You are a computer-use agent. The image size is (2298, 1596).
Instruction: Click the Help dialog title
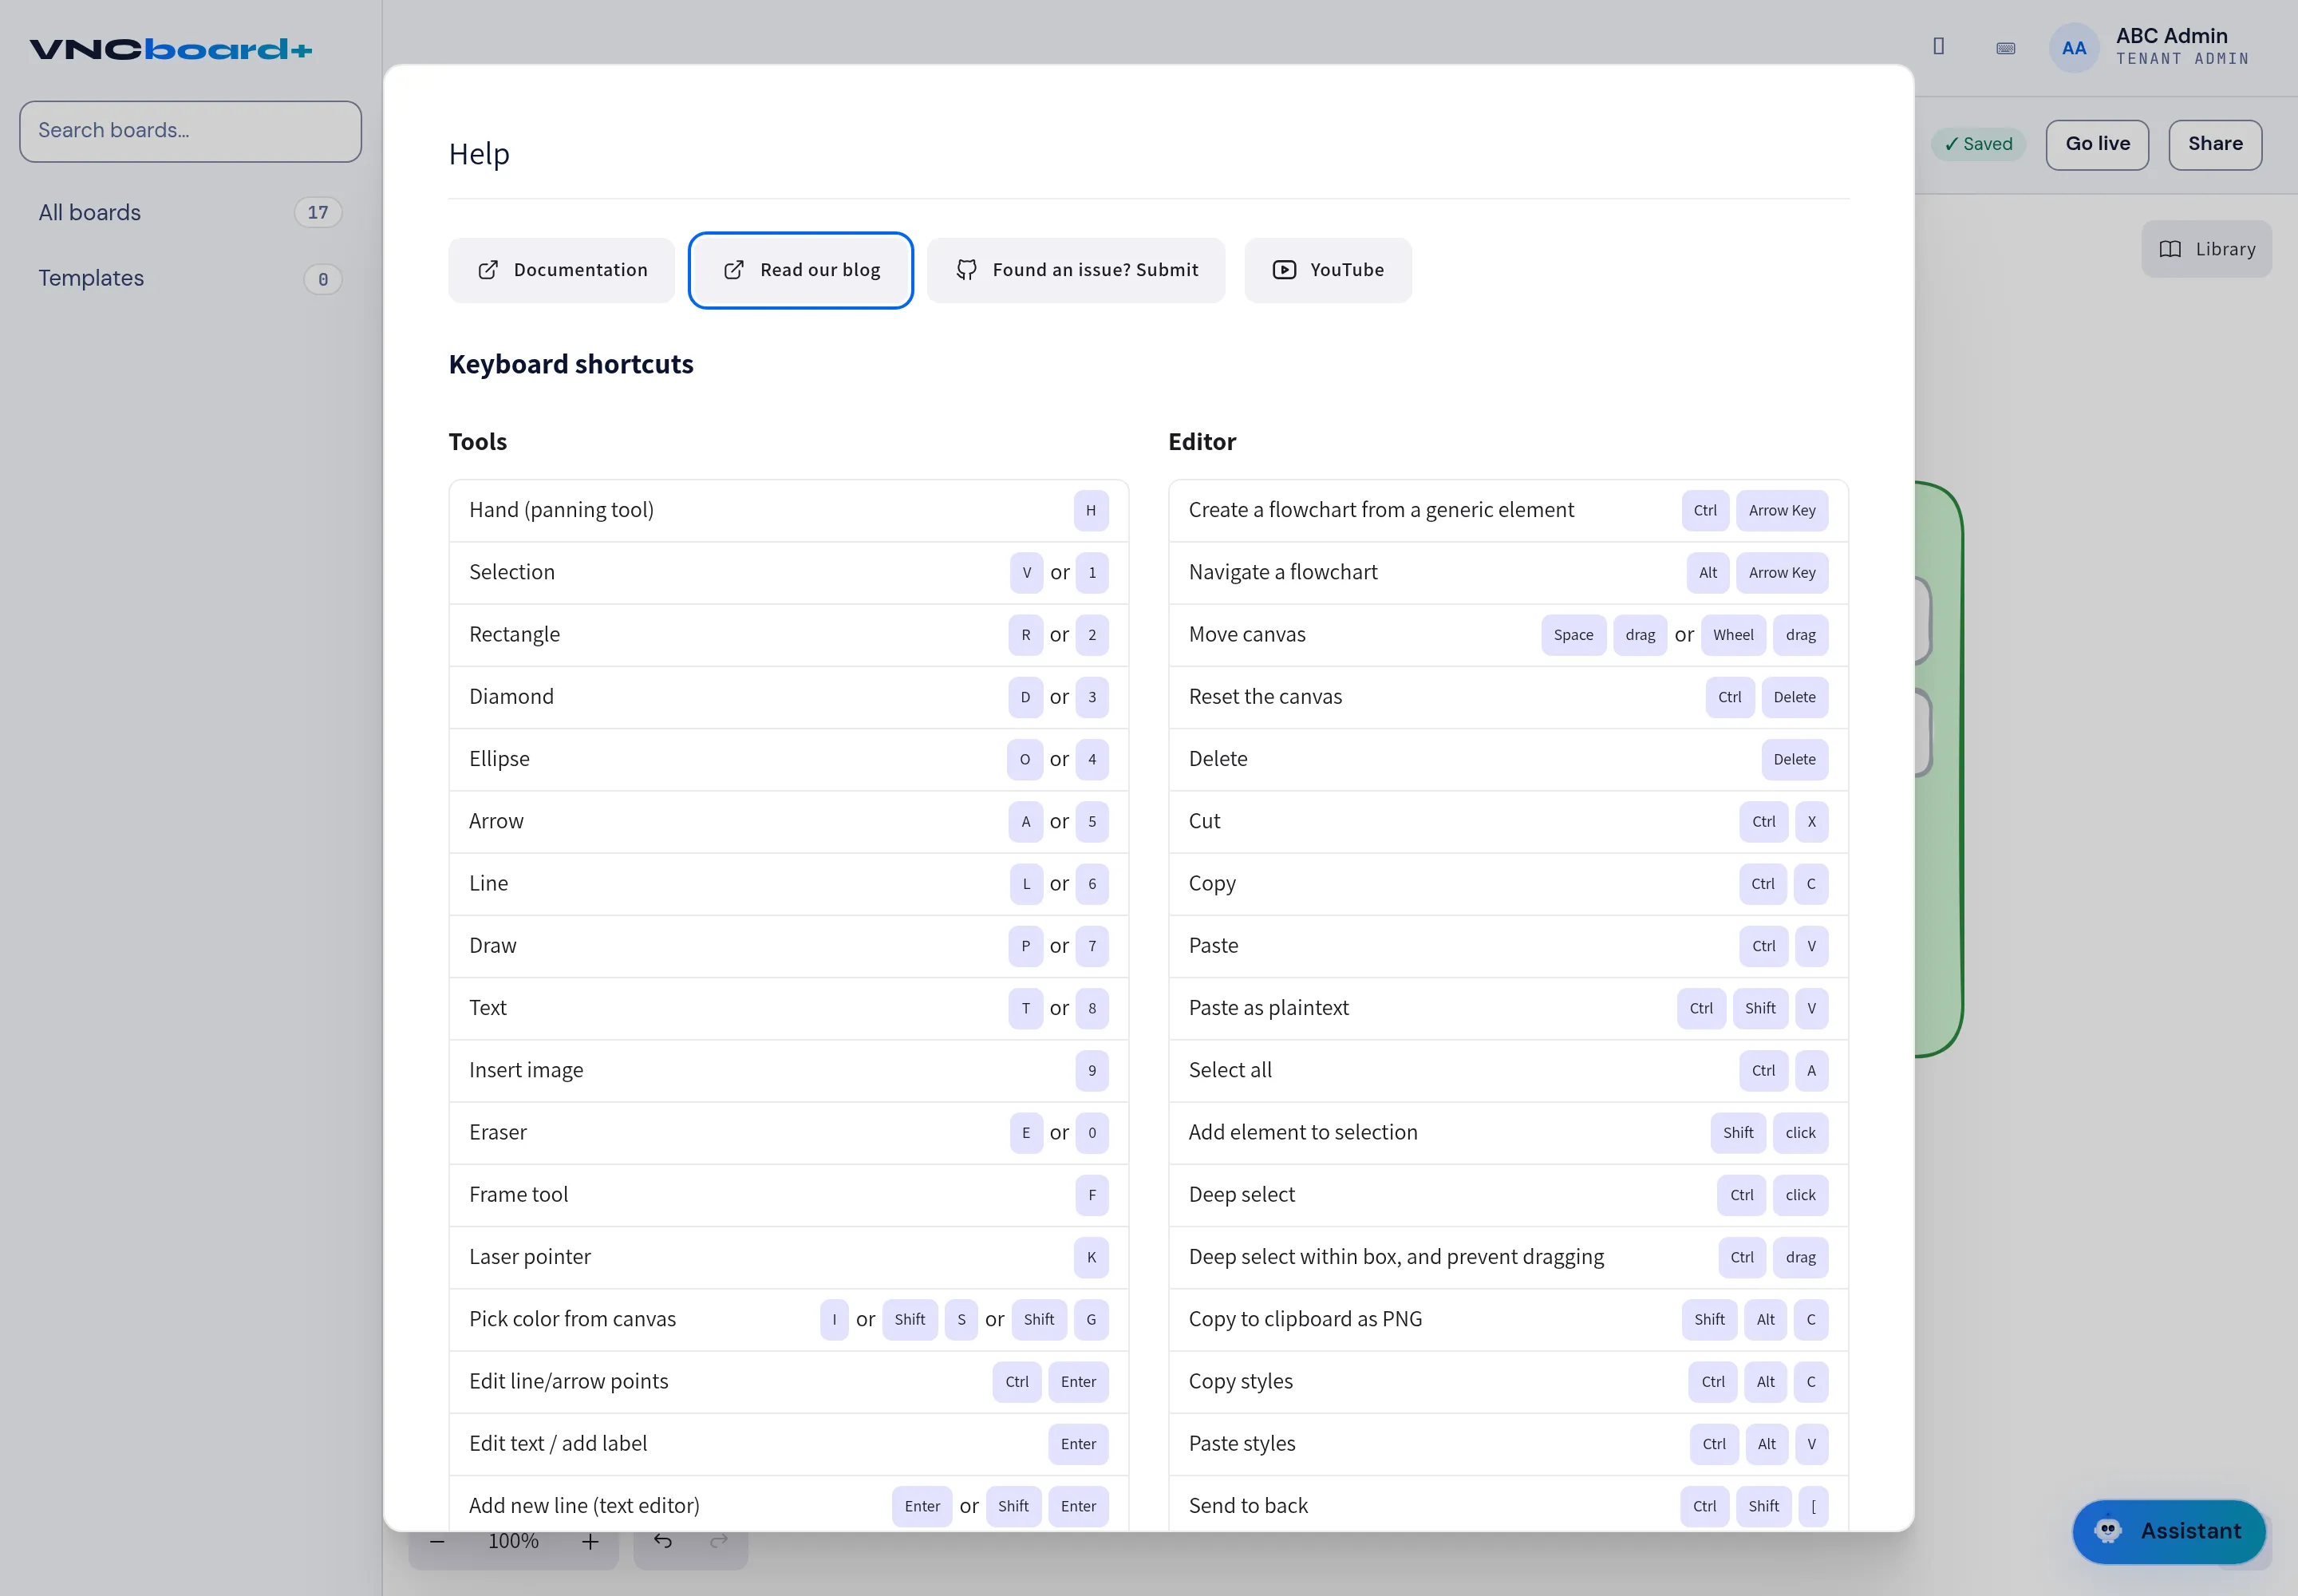pyautogui.click(x=479, y=154)
